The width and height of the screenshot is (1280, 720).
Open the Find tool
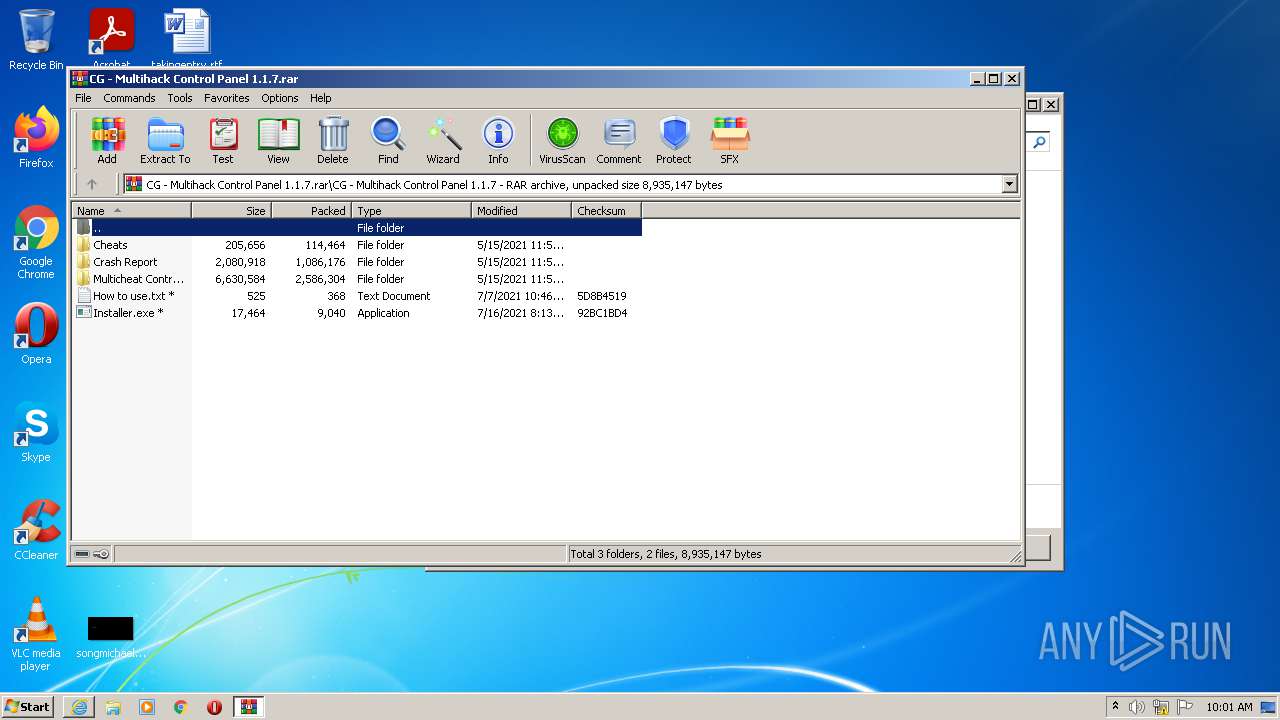(x=388, y=141)
